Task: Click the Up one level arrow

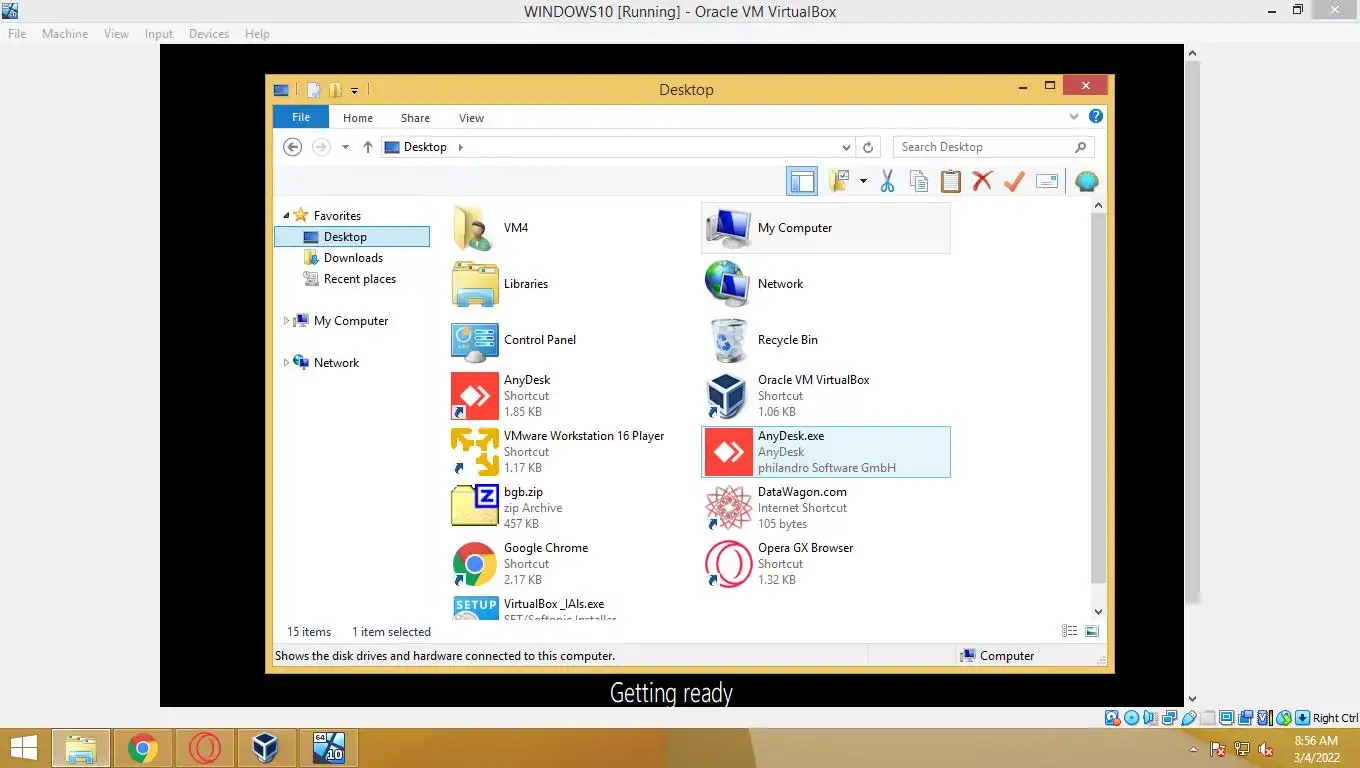Action: [x=367, y=147]
